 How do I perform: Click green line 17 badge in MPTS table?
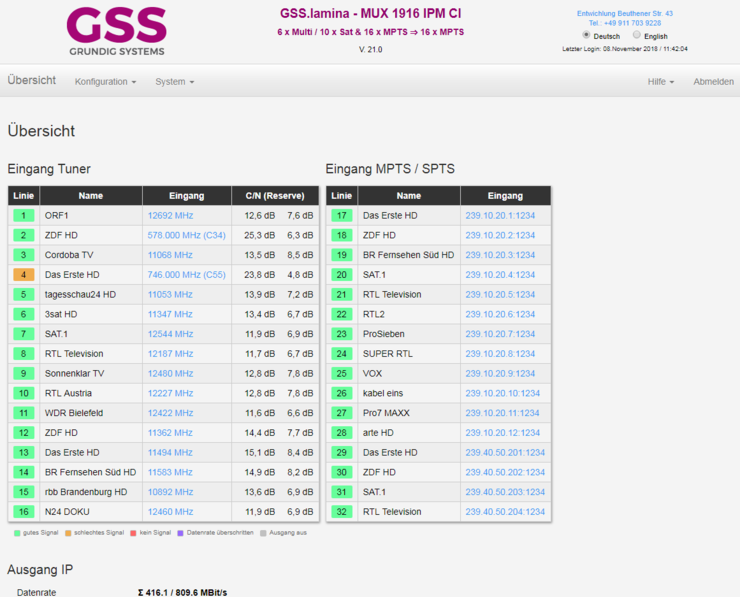pyautogui.click(x=342, y=216)
